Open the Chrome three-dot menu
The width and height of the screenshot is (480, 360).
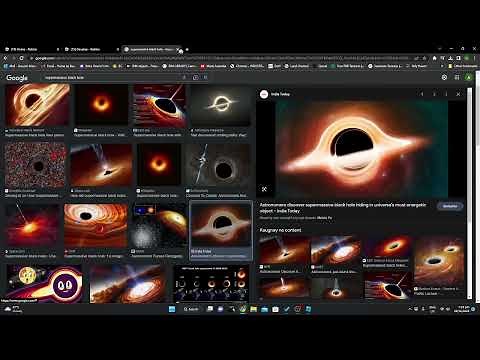(474, 58)
